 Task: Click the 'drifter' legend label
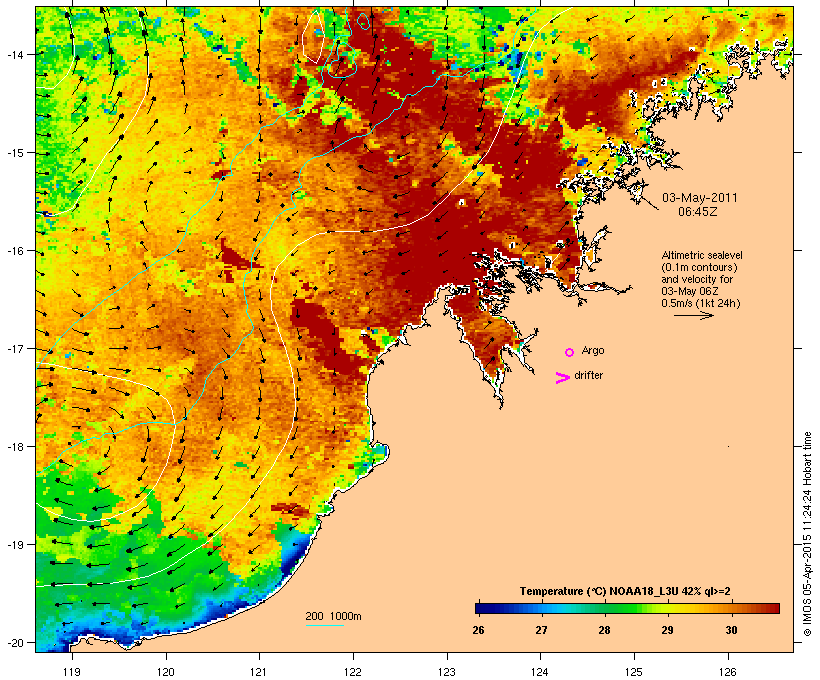588,375
